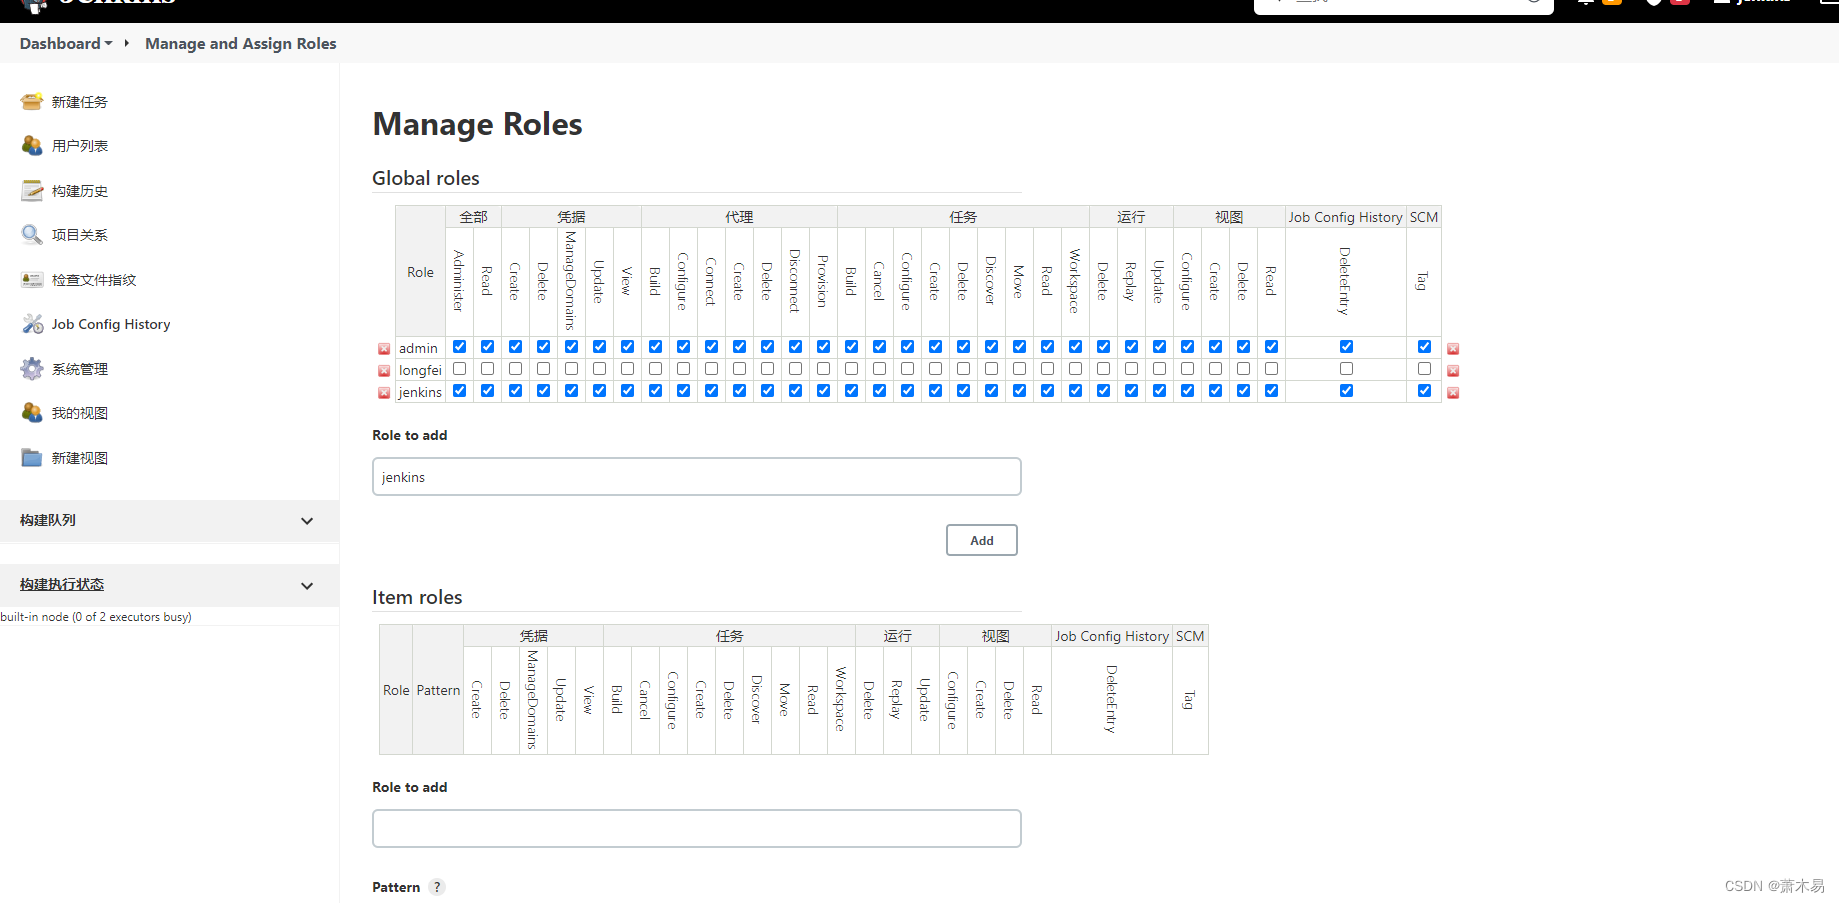Click the 构建历史 notepad icon

[32, 190]
